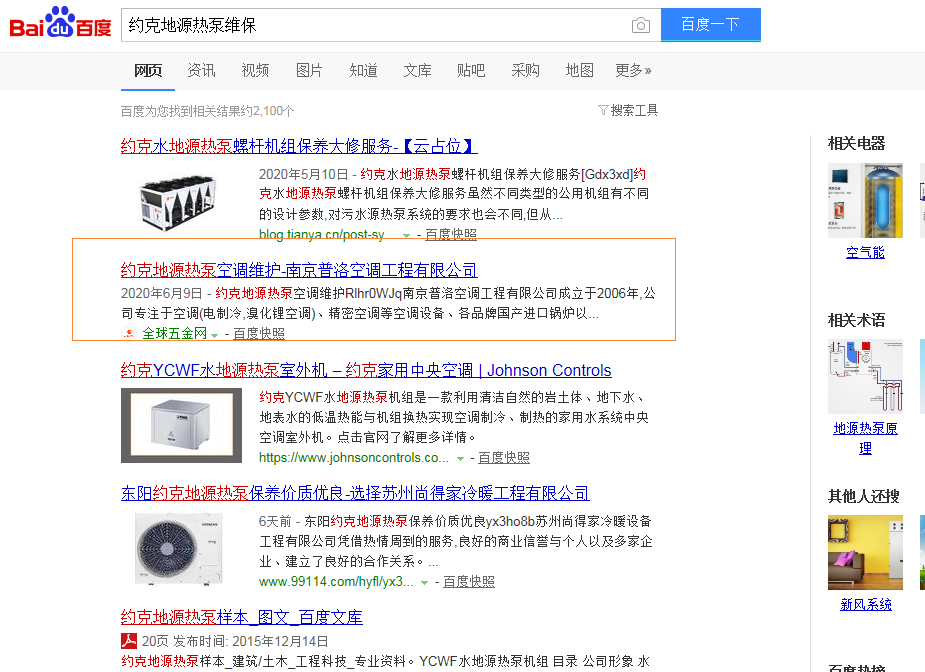Open 百度快照 for blog.tianya.cn result
The image size is (925, 672).
(x=451, y=234)
